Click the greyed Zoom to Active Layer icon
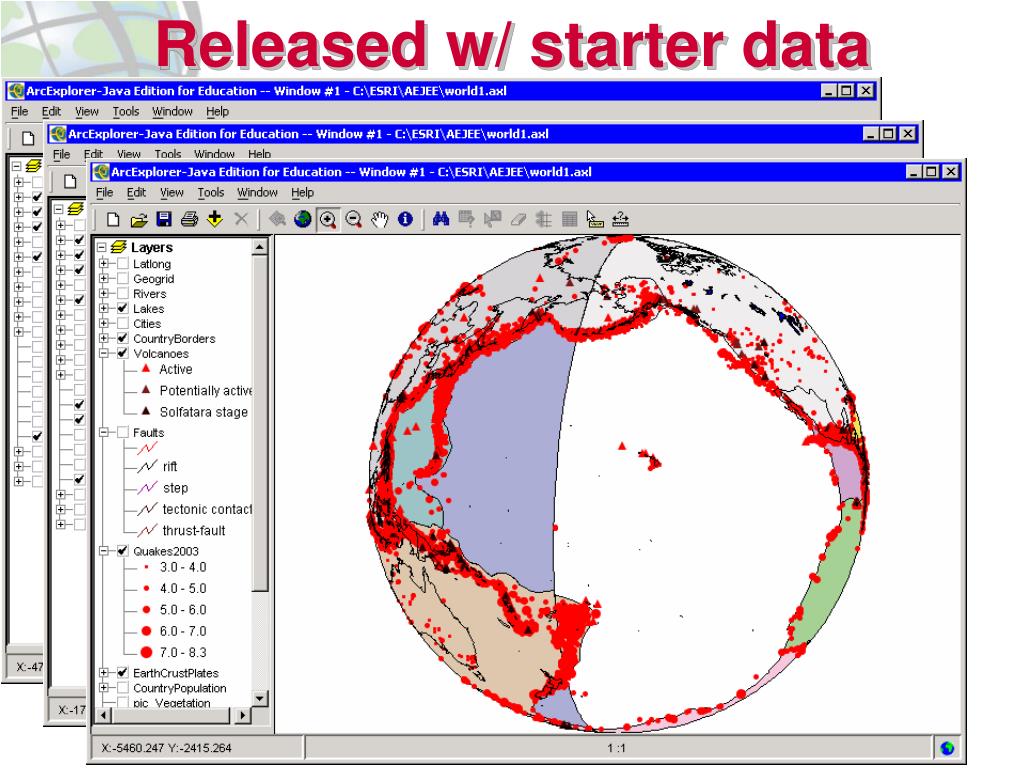The height and width of the screenshot is (768, 1024). pyautogui.click(x=277, y=219)
